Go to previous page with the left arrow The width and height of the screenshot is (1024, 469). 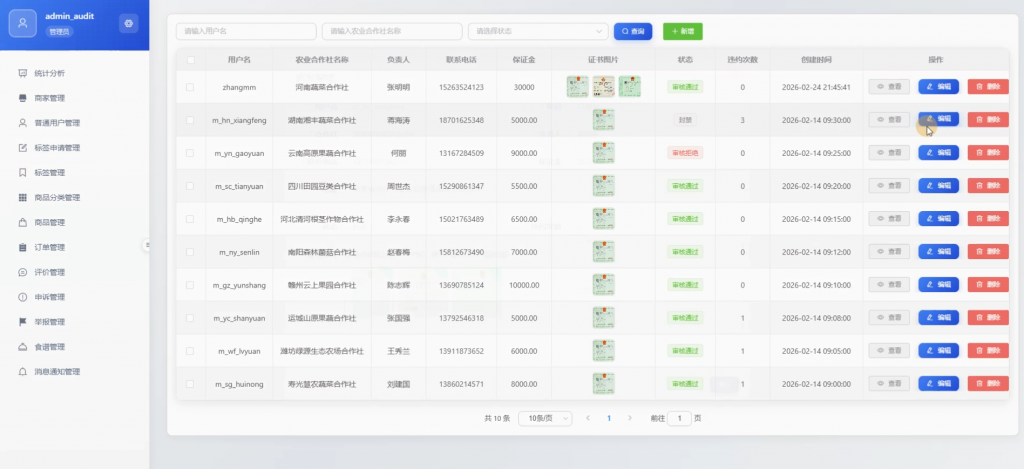pos(588,418)
